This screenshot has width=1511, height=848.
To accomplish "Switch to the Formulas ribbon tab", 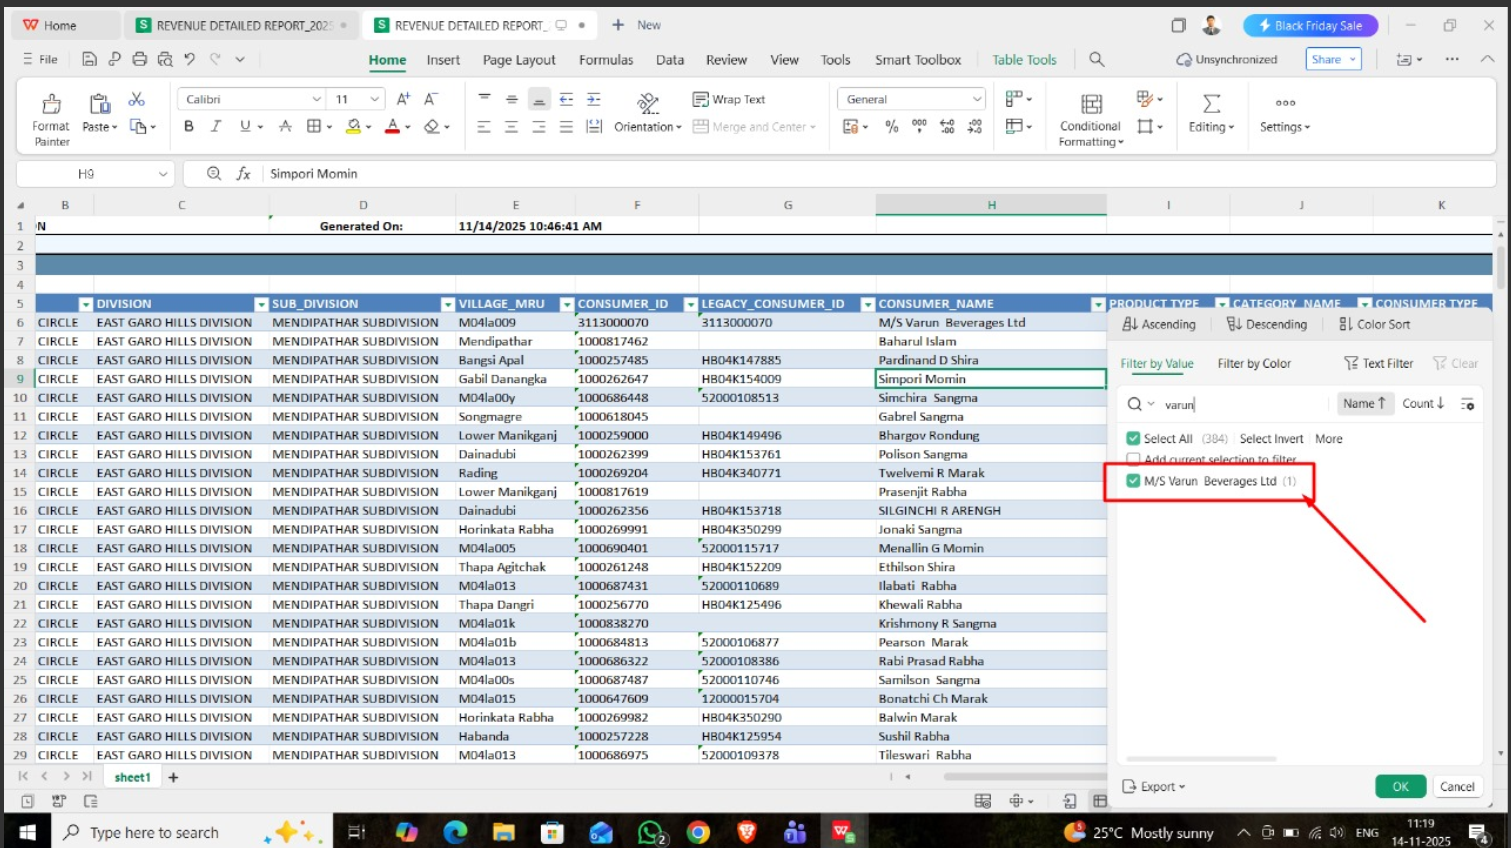I will 605,60.
